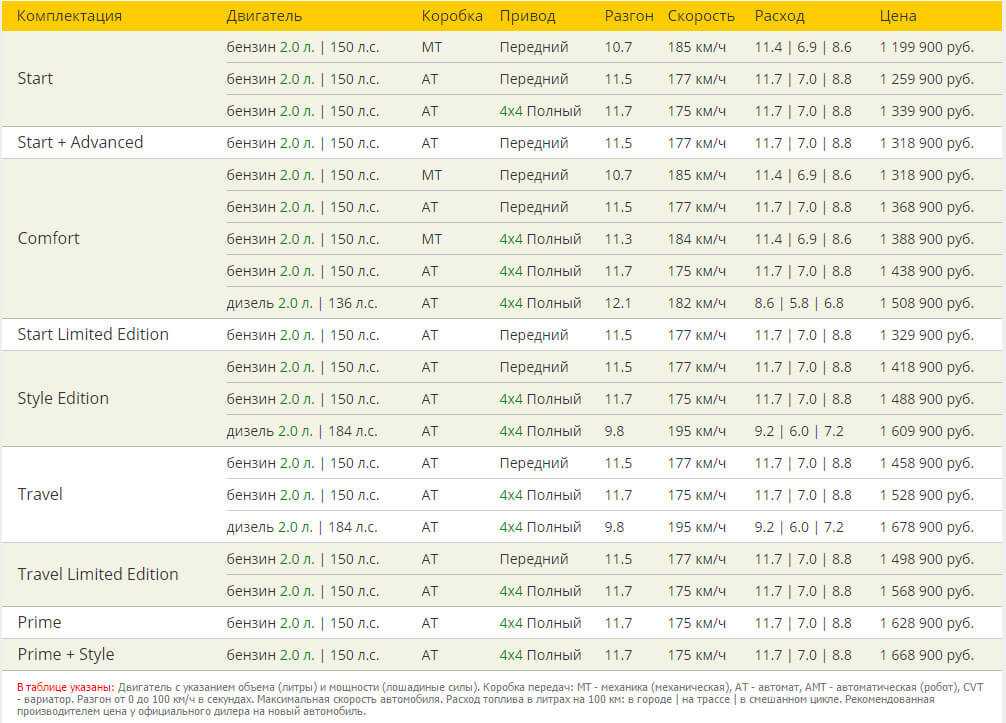Select the 12.1 acceleration value
1006x723 pixels.
[x=618, y=303]
